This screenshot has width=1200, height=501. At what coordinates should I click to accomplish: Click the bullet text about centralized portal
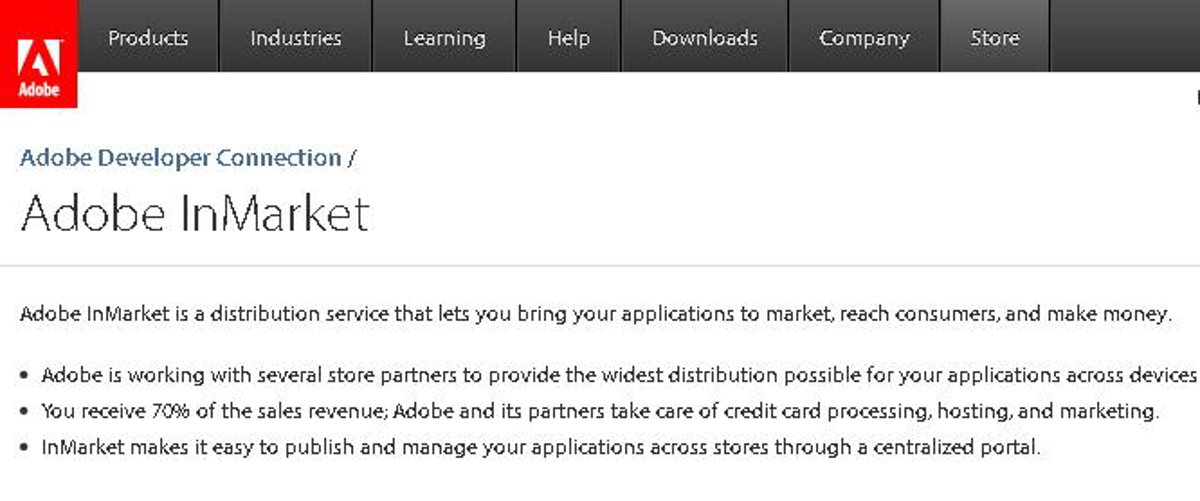coord(540,447)
